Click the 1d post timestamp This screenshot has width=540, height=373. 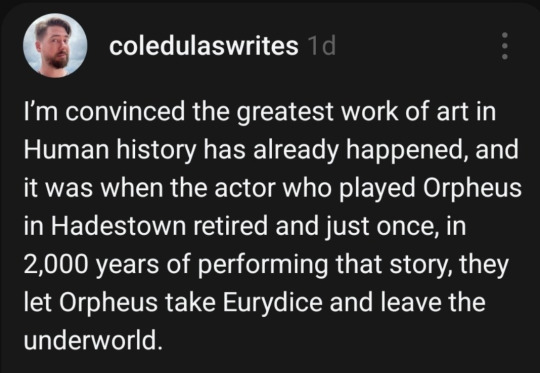click(321, 46)
